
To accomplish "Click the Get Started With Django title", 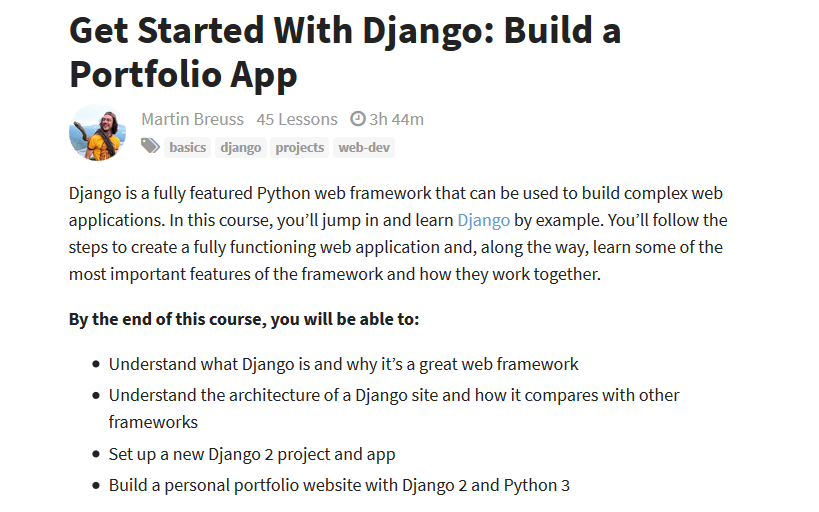I will (345, 52).
